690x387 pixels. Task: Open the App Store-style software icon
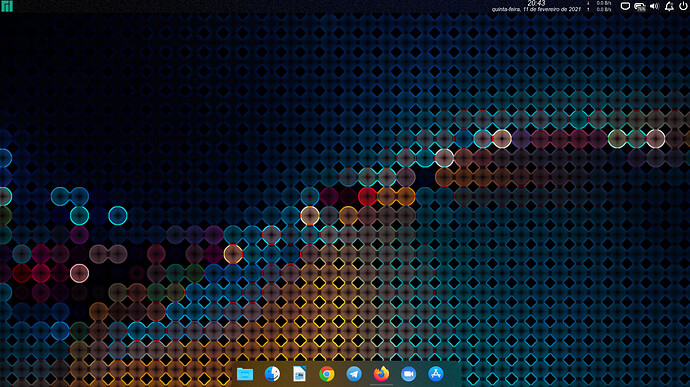pos(436,374)
